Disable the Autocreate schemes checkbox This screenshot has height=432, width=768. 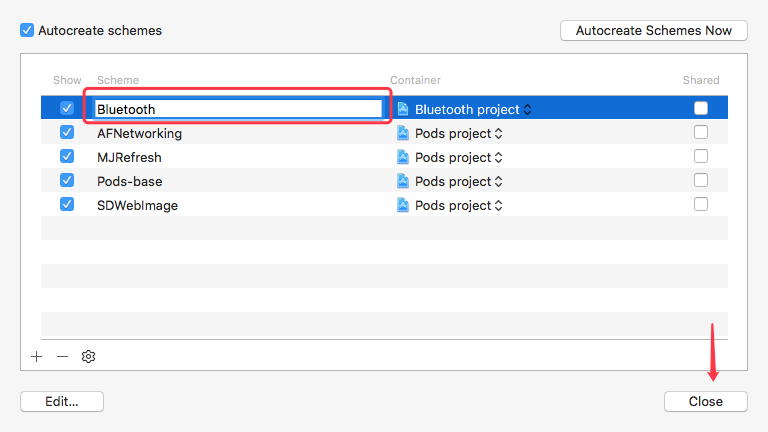pos(27,30)
